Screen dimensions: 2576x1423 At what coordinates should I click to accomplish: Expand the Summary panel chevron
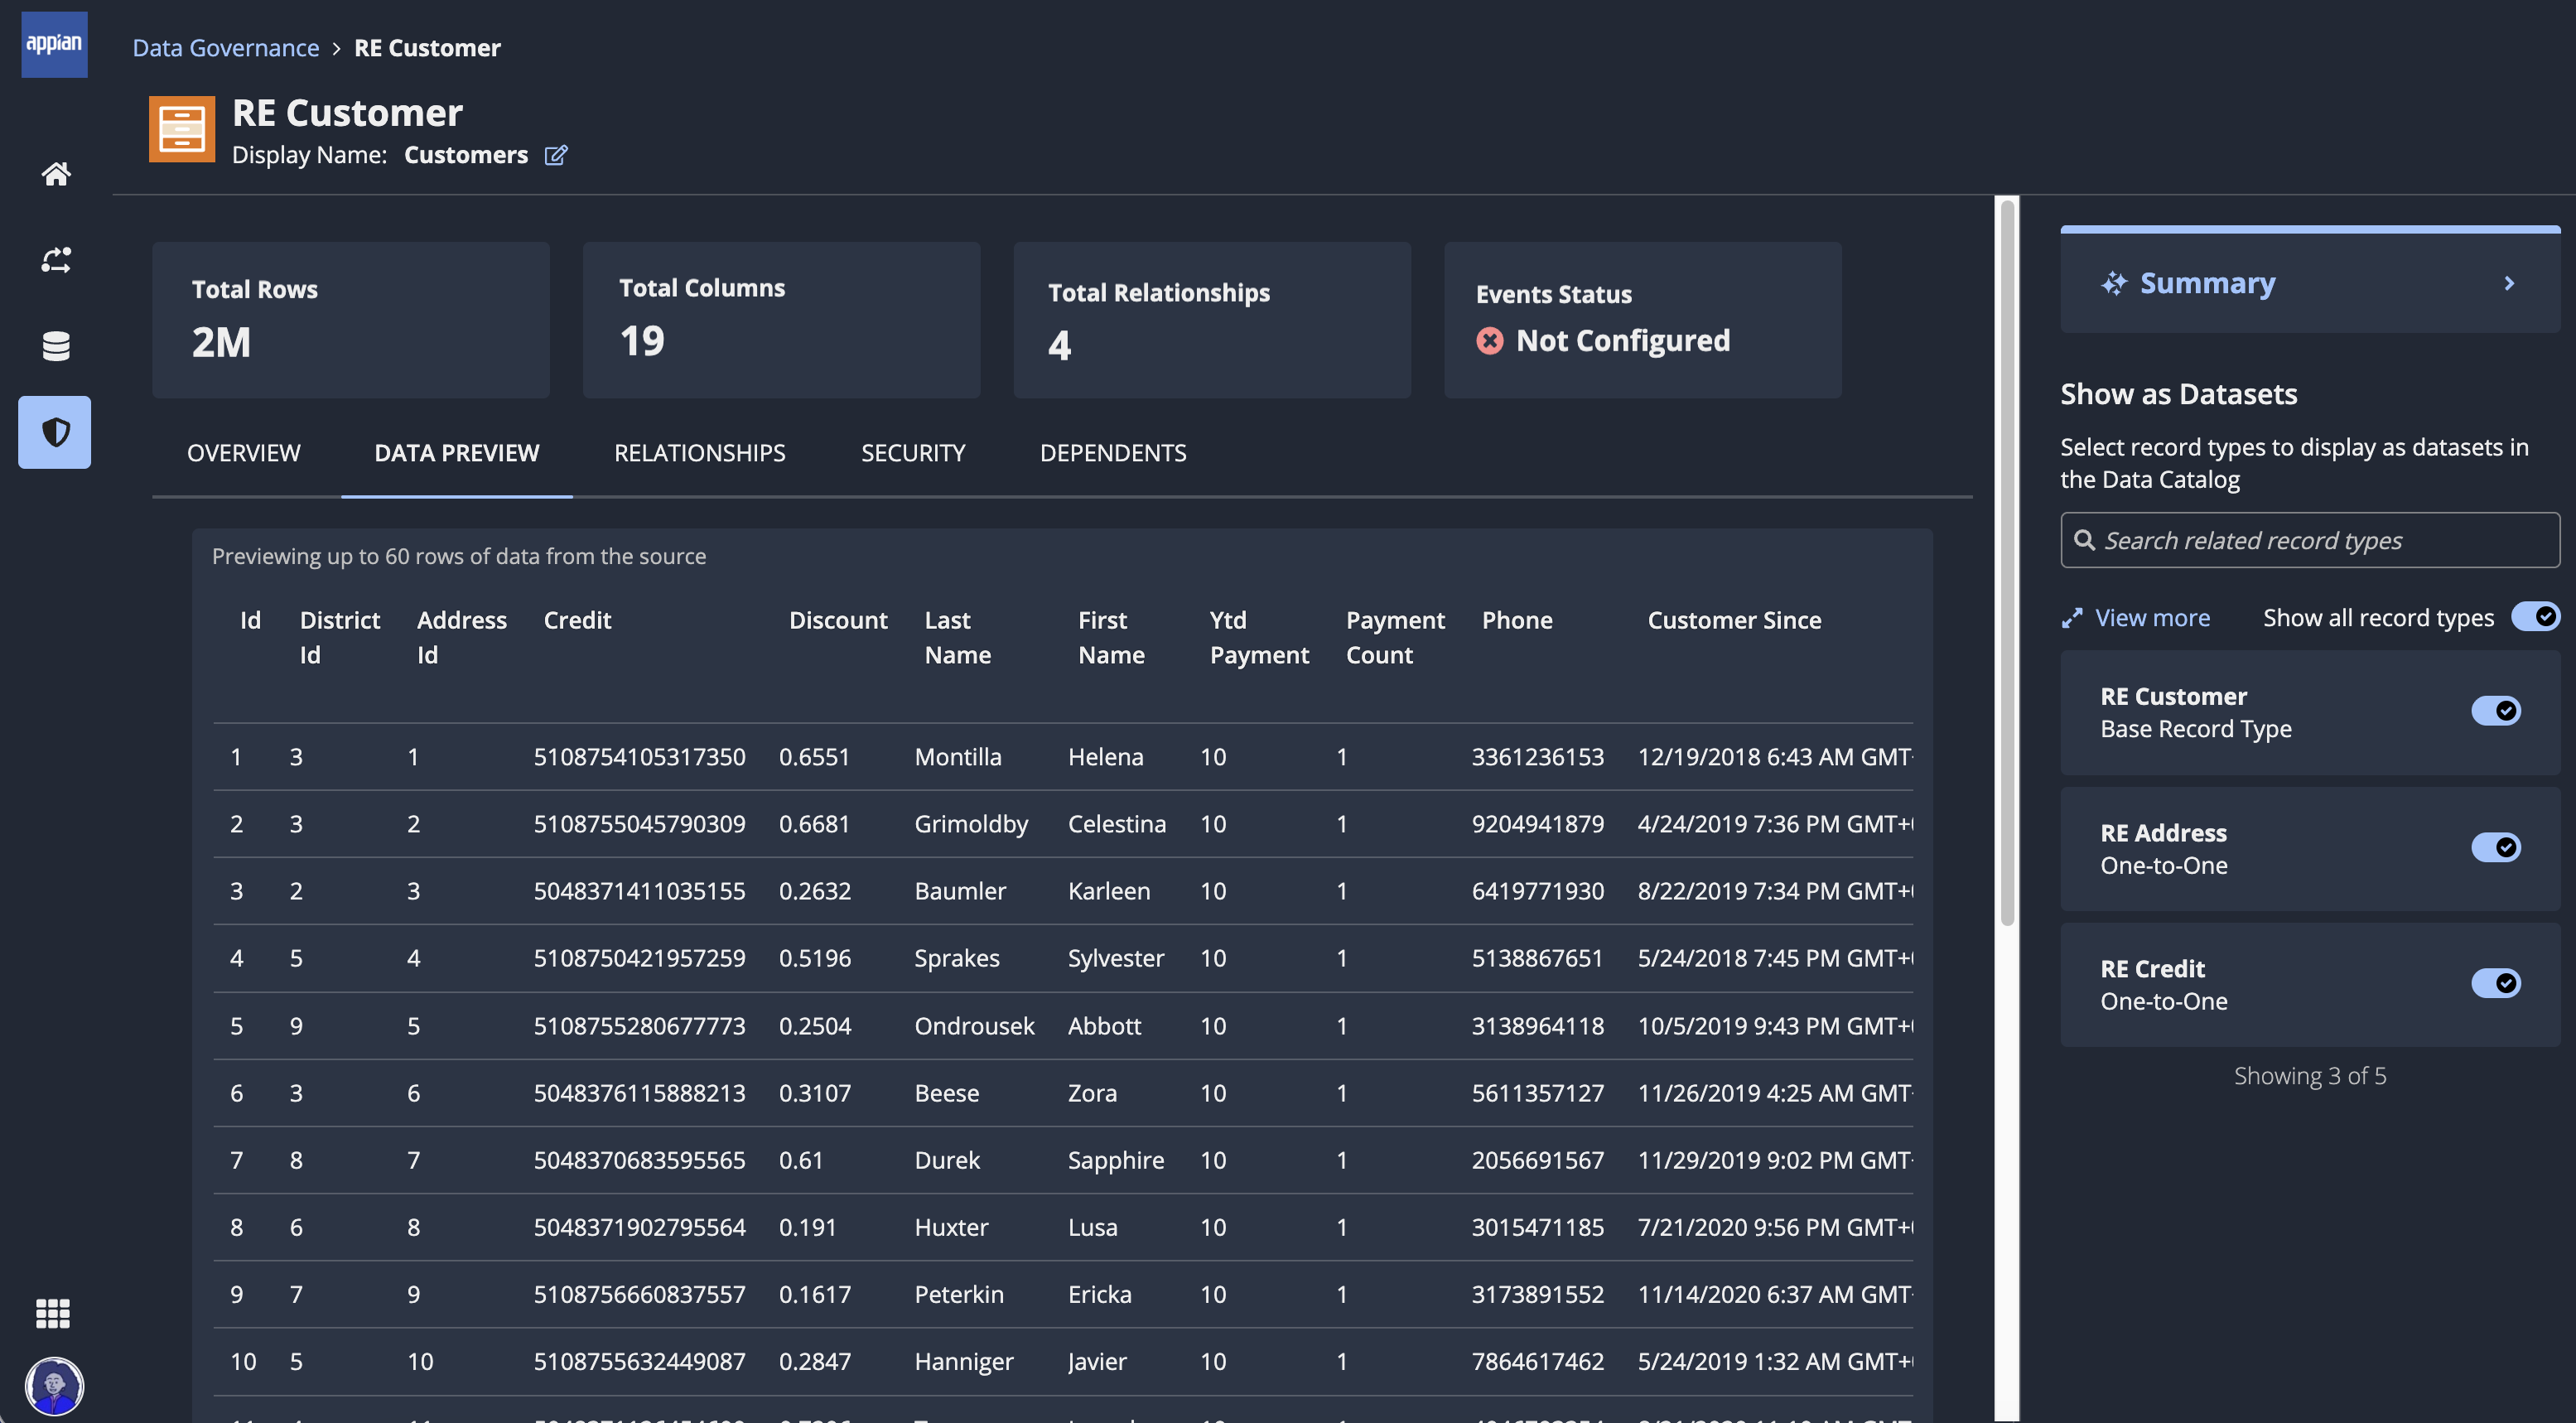pyautogui.click(x=2509, y=284)
